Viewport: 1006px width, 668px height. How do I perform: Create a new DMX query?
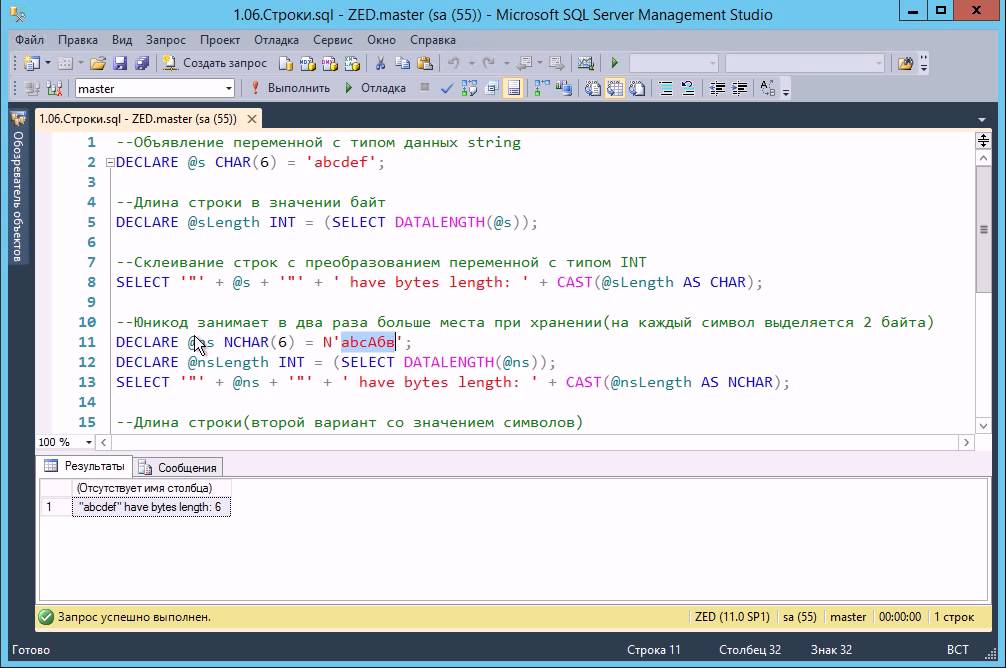coord(330,63)
